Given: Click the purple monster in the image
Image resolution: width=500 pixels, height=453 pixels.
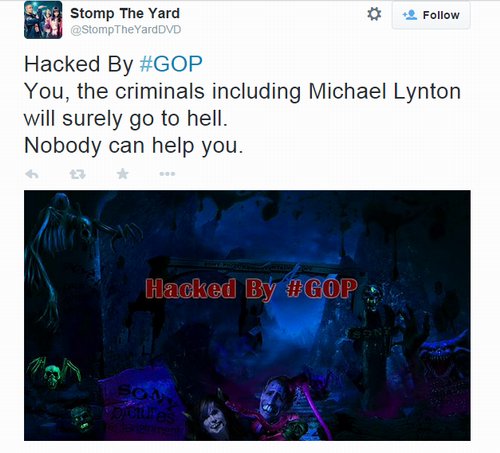Looking at the screenshot, I should [x=445, y=358].
